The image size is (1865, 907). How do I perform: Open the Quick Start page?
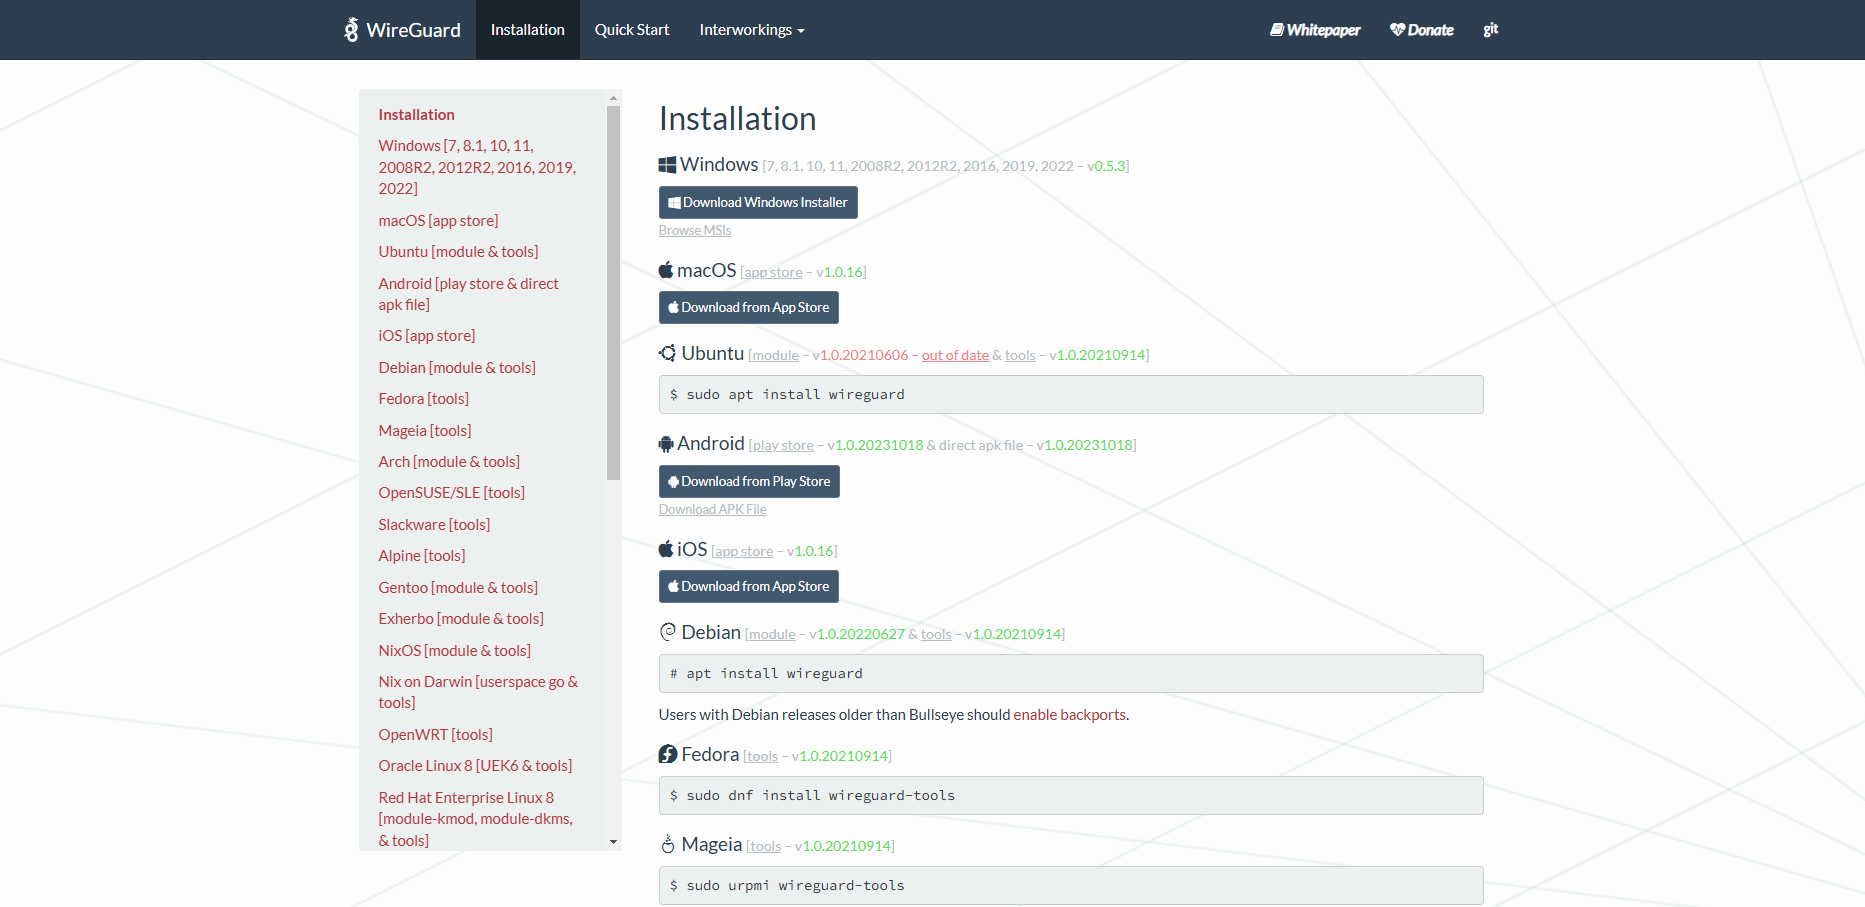pyautogui.click(x=632, y=30)
